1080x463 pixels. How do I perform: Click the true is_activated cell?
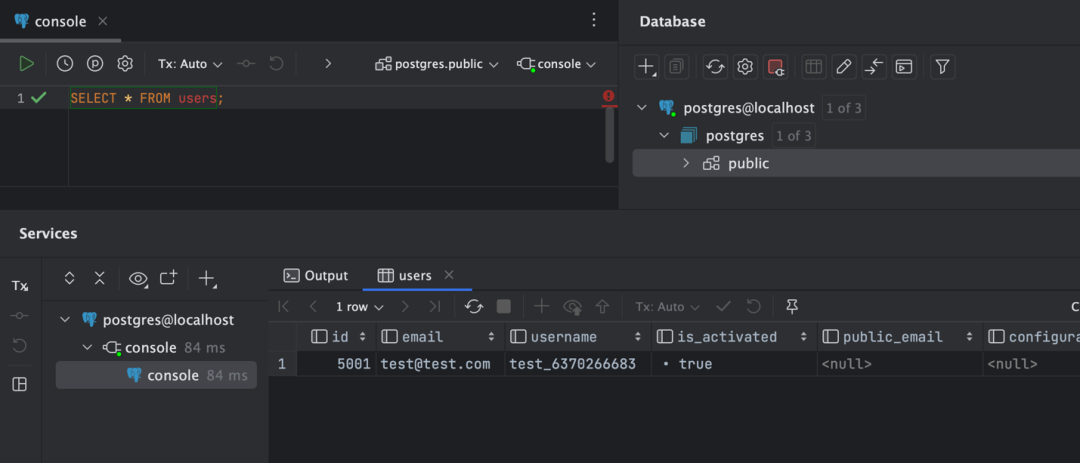734,364
